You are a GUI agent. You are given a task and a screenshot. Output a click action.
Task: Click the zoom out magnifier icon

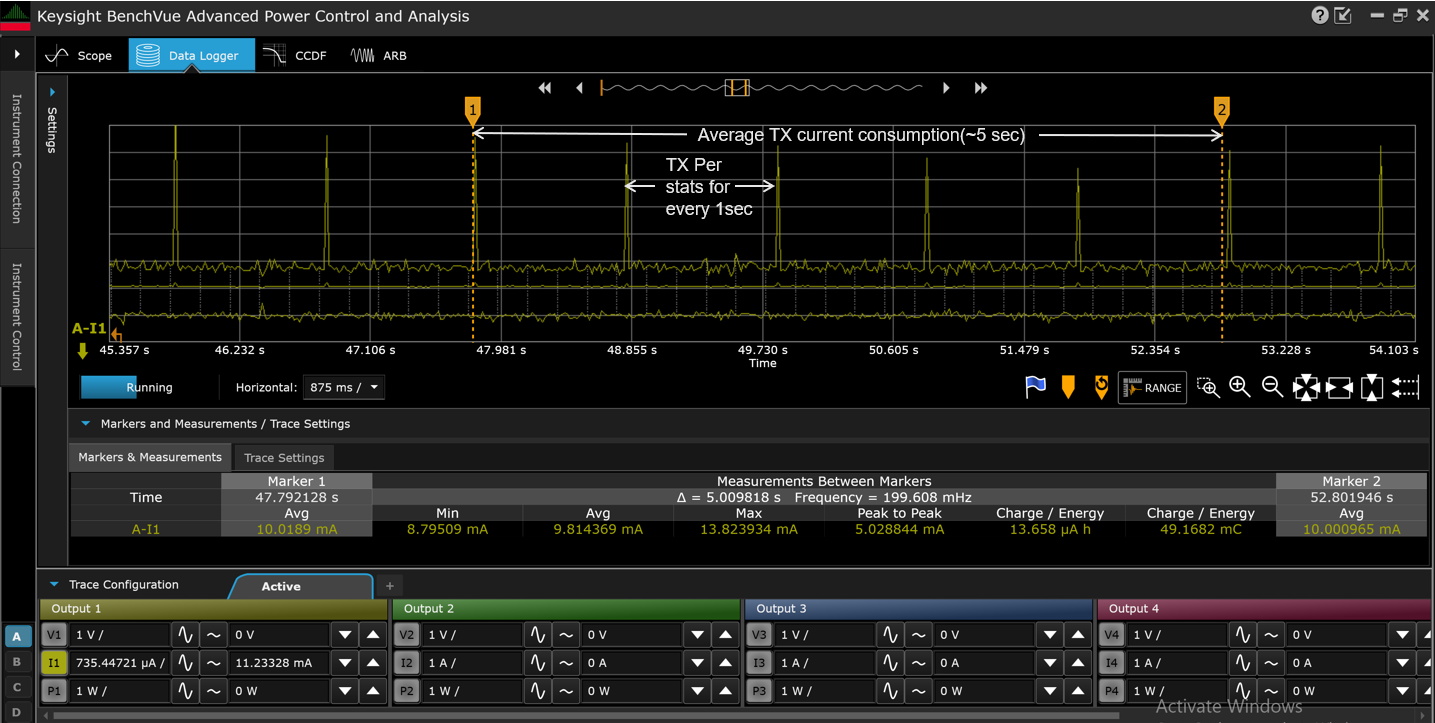point(1272,387)
